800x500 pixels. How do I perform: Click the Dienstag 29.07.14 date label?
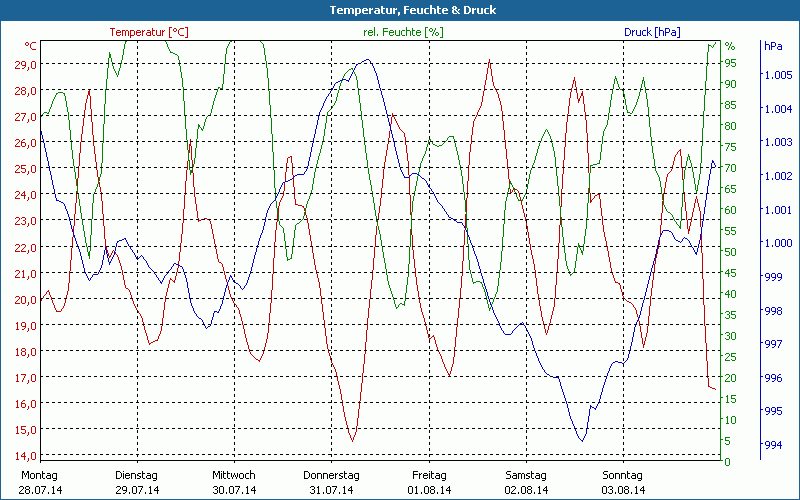(137, 482)
